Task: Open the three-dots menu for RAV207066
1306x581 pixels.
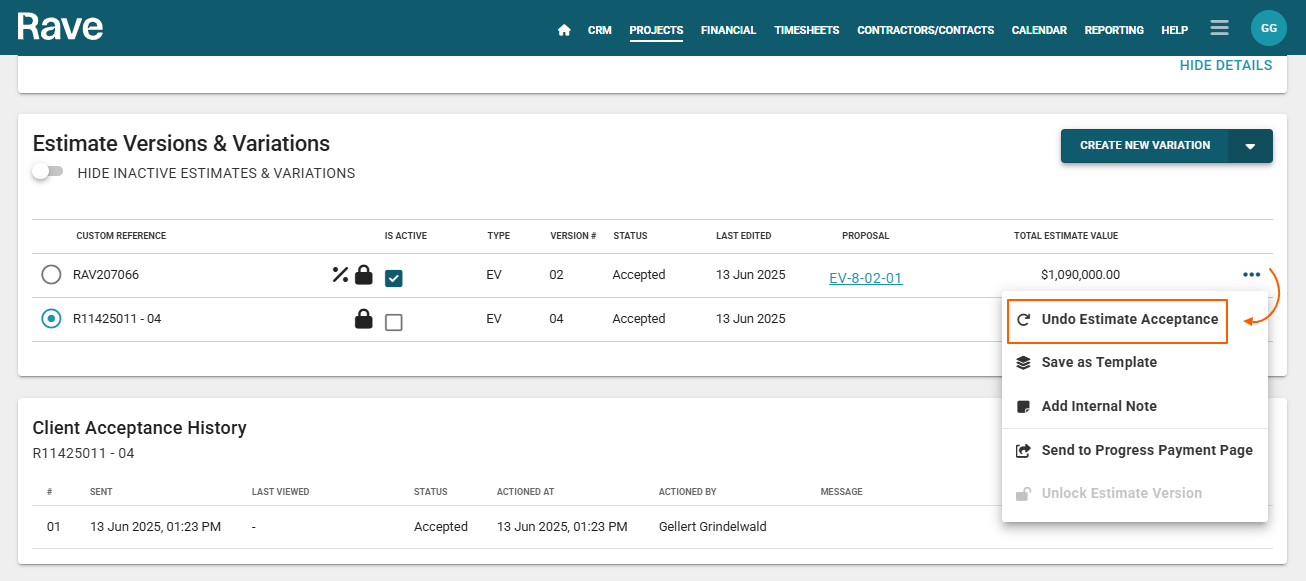Action: [1251, 274]
